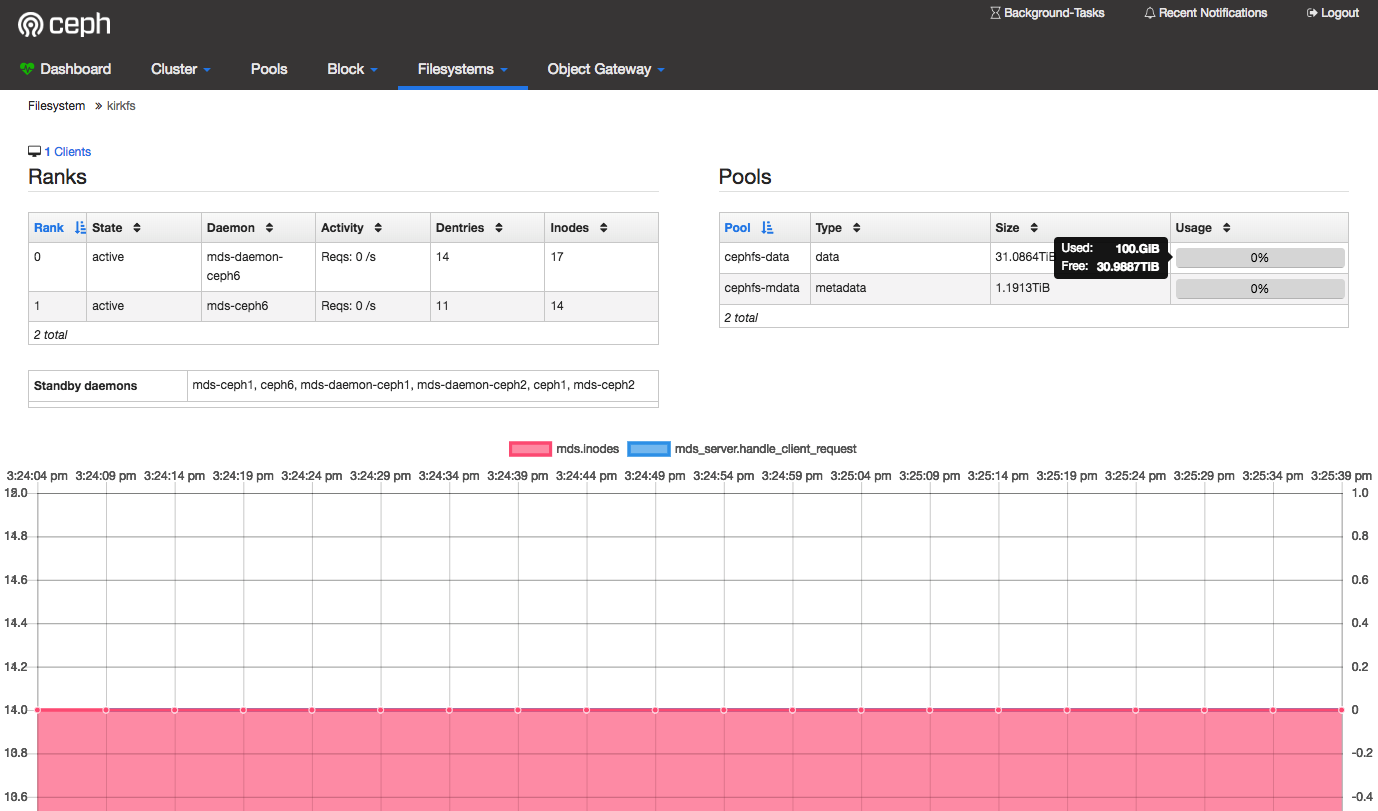Click the mds_server.handle_client_request legend label
The height and width of the screenshot is (811, 1378).
pyautogui.click(x=766, y=449)
